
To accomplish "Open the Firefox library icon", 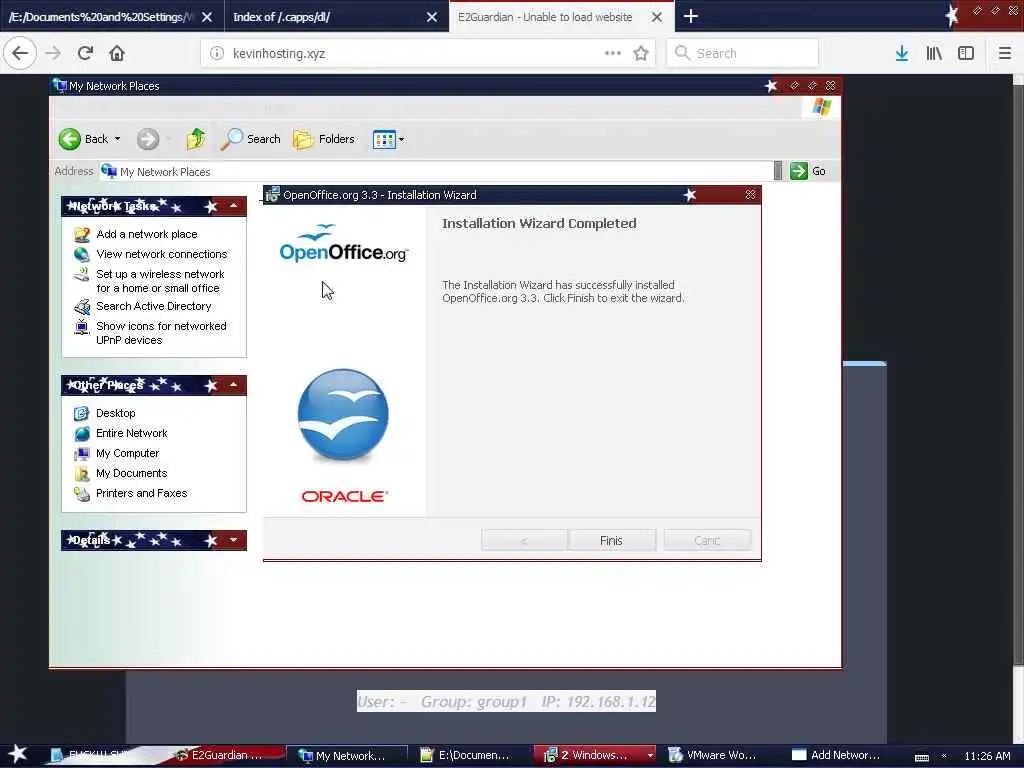I will (x=934, y=53).
